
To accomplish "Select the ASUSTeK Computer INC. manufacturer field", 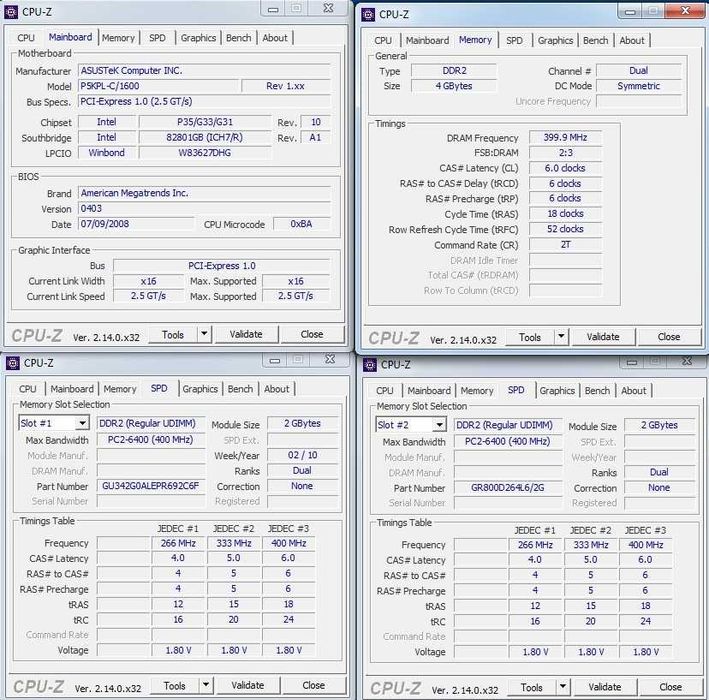I will [x=204, y=71].
